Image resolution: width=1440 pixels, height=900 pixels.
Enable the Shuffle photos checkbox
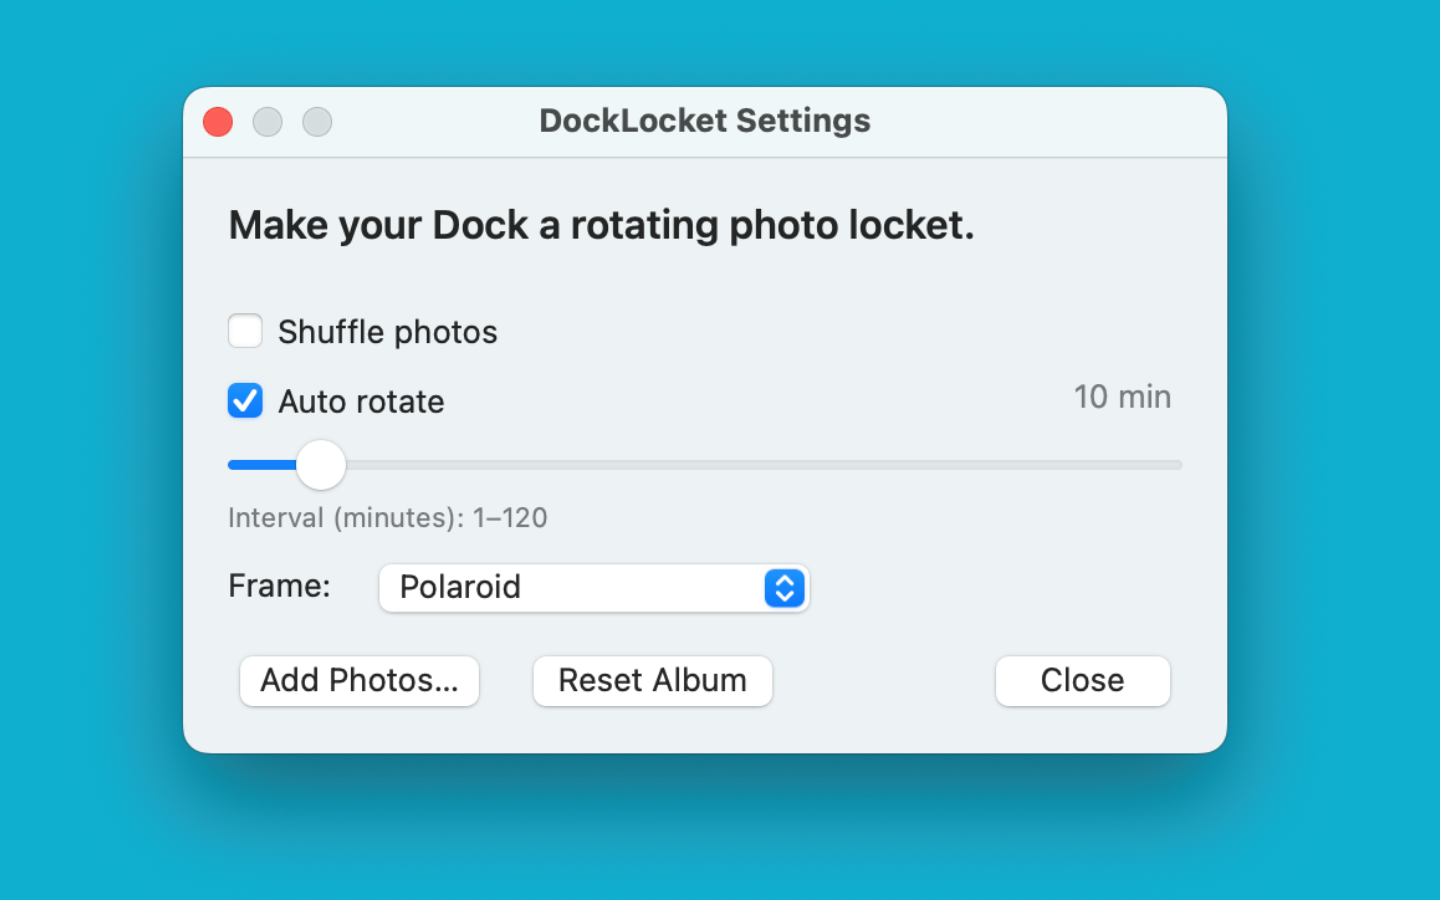point(245,331)
